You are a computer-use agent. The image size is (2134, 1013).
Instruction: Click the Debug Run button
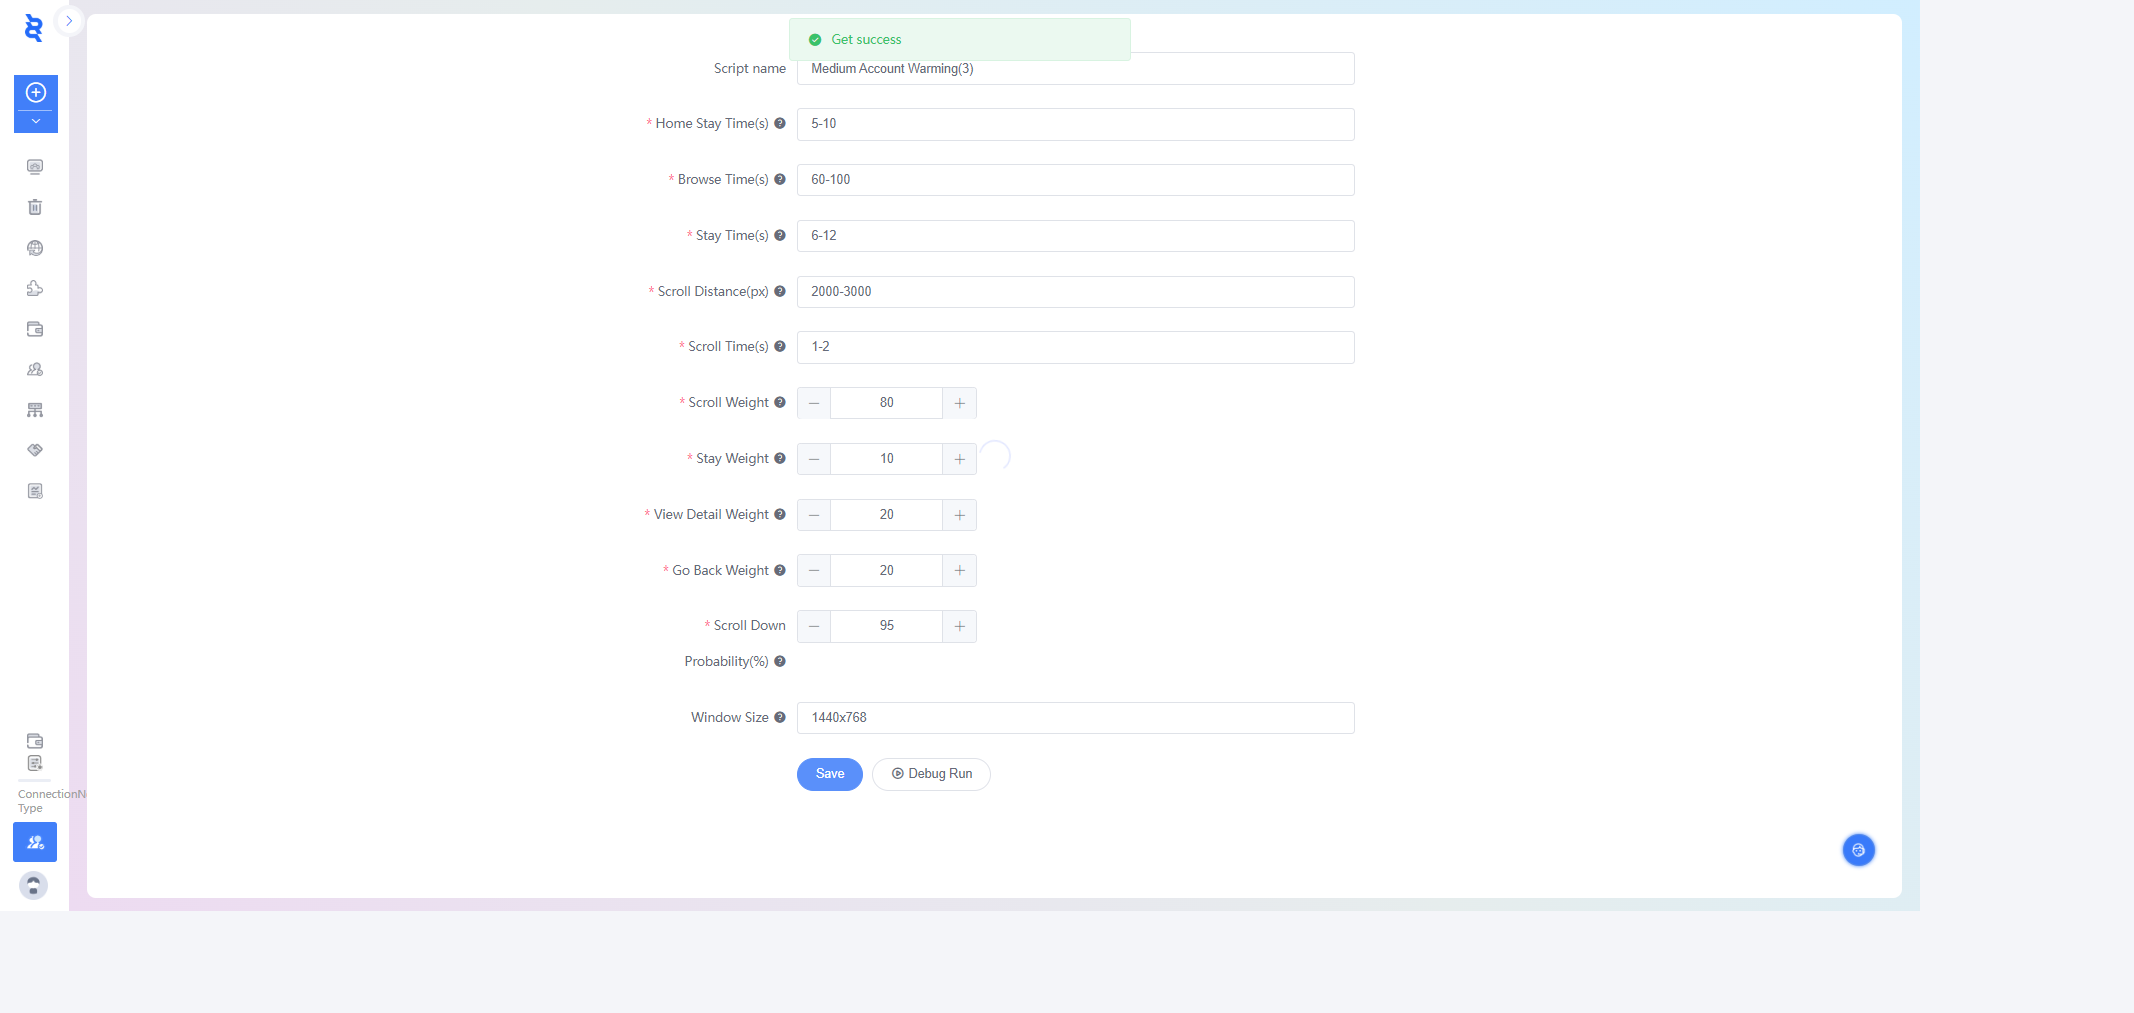pos(931,774)
